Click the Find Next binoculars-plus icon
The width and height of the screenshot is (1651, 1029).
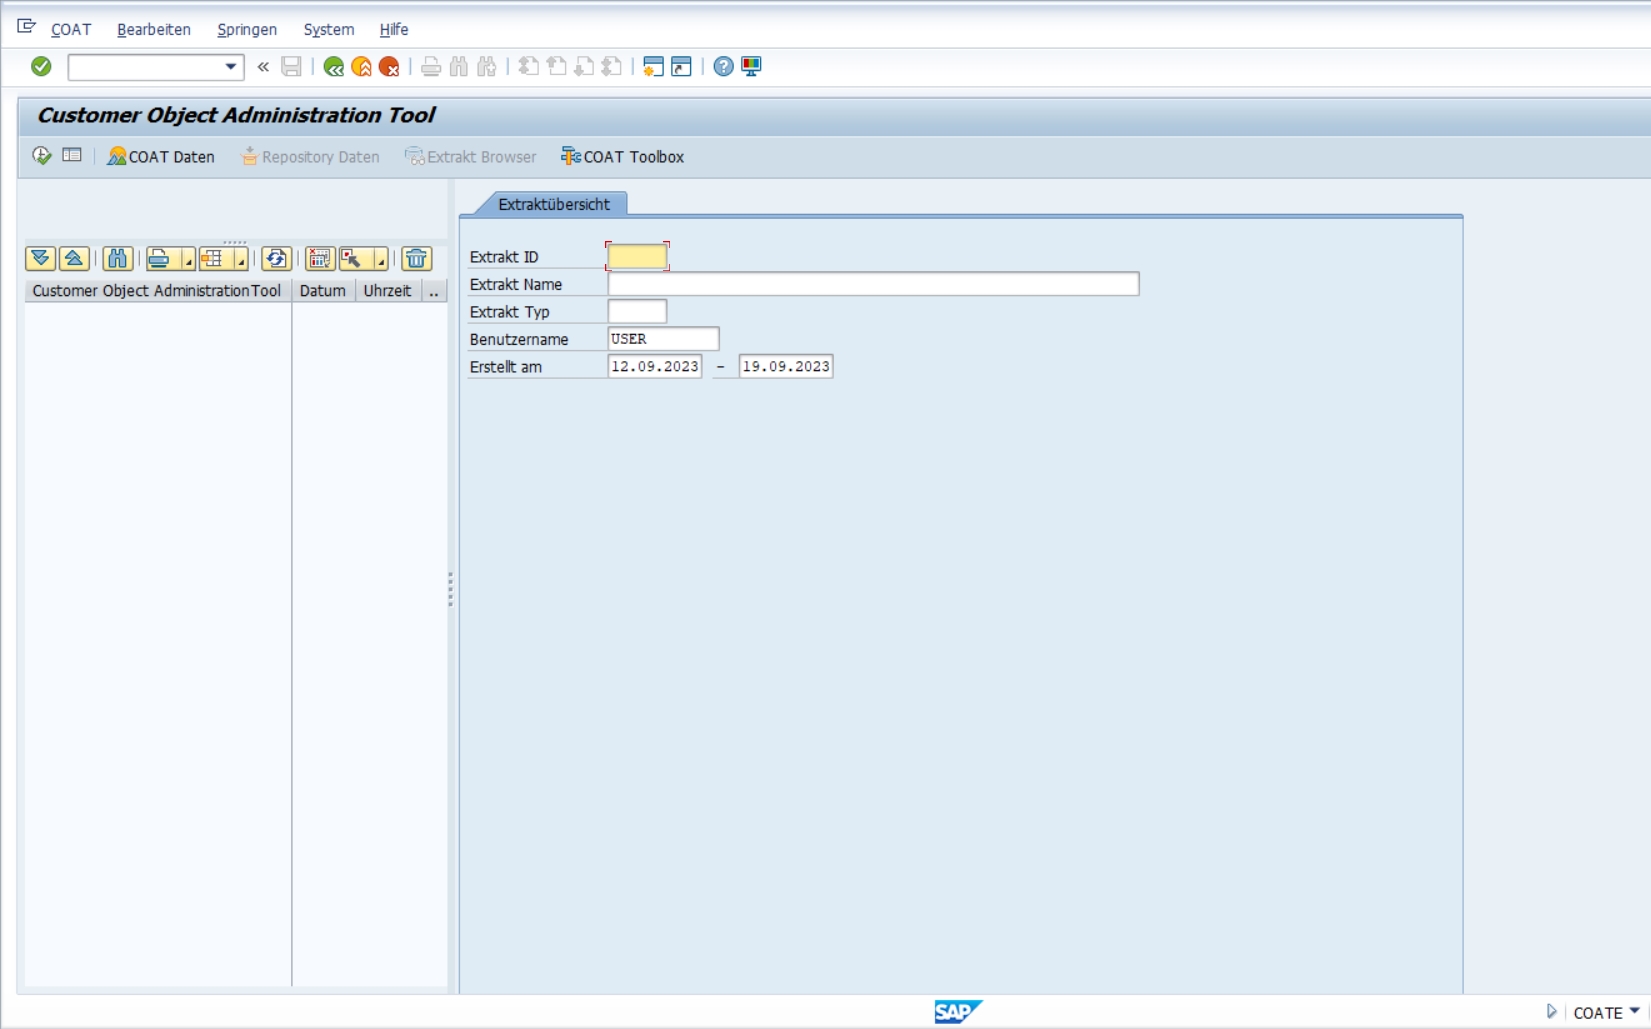pyautogui.click(x=487, y=67)
